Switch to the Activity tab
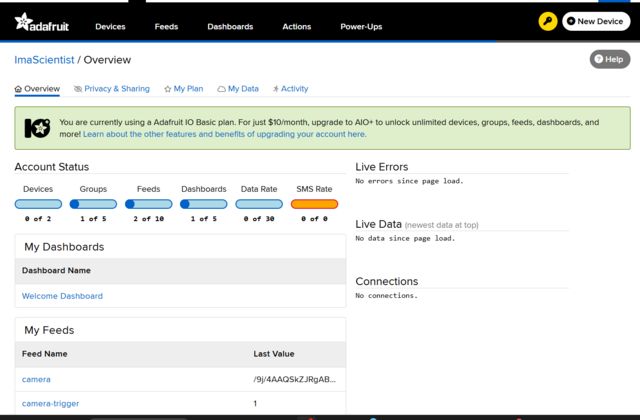Image resolution: width=640 pixels, height=420 pixels. click(291, 89)
